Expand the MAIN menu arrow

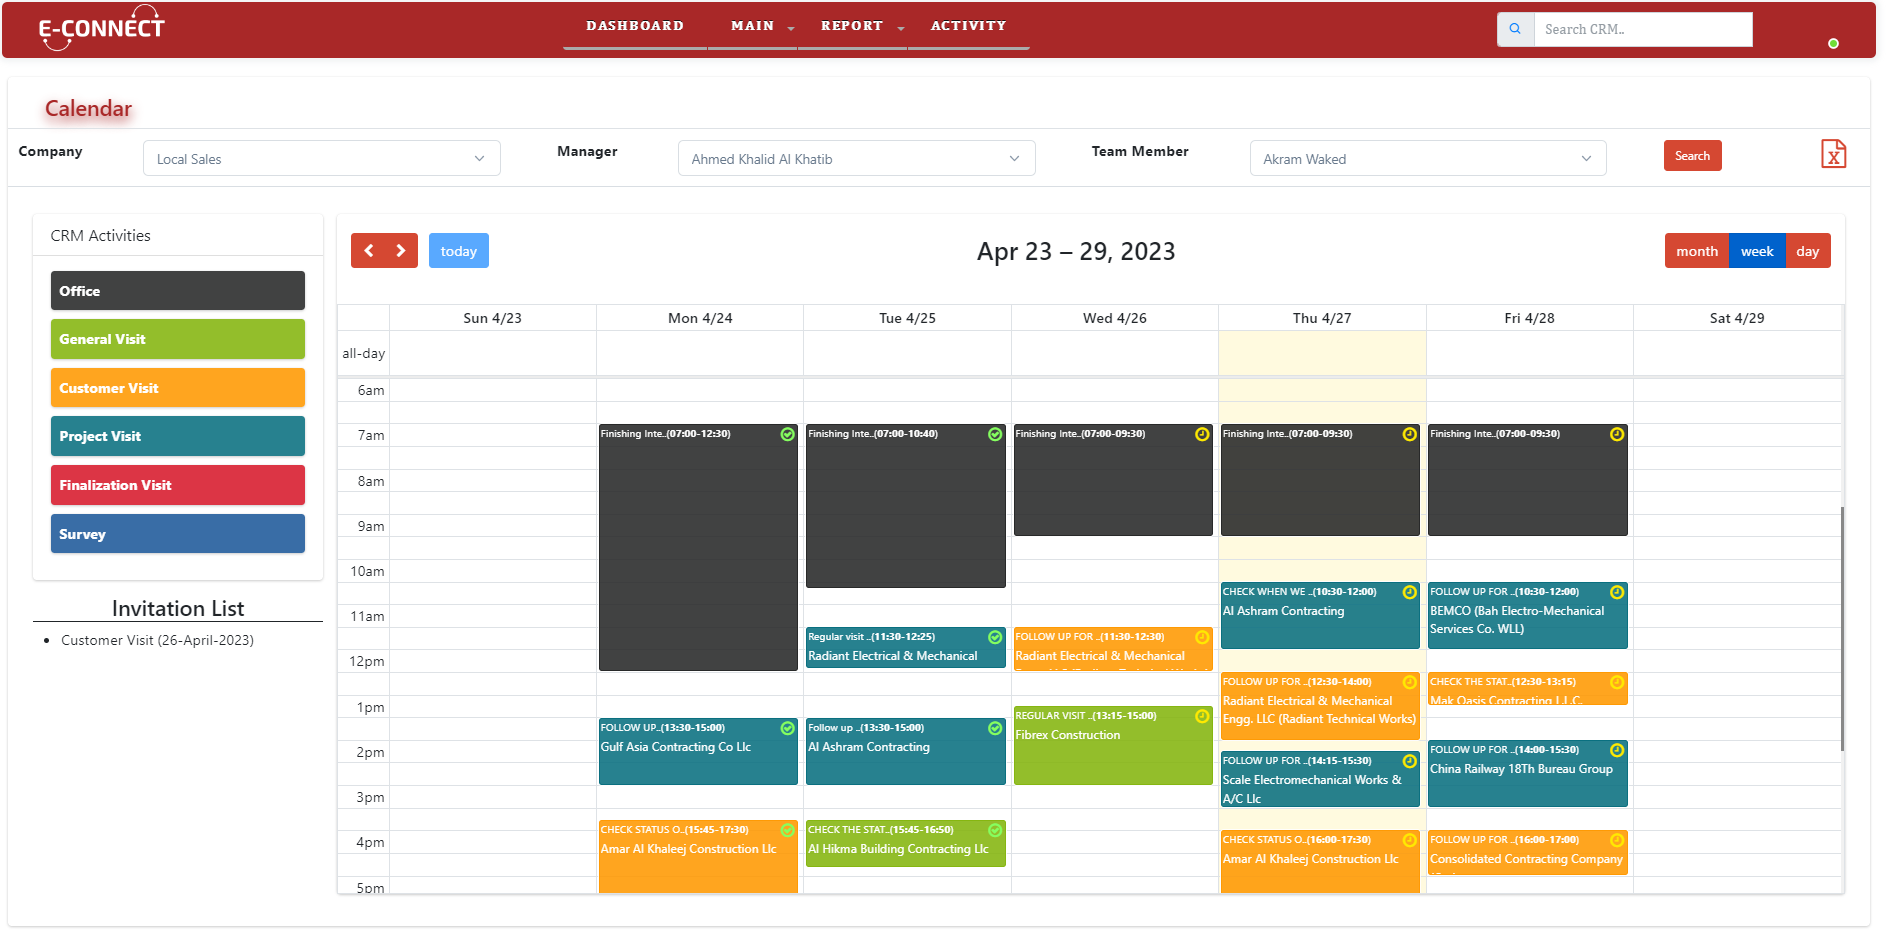pyautogui.click(x=791, y=28)
